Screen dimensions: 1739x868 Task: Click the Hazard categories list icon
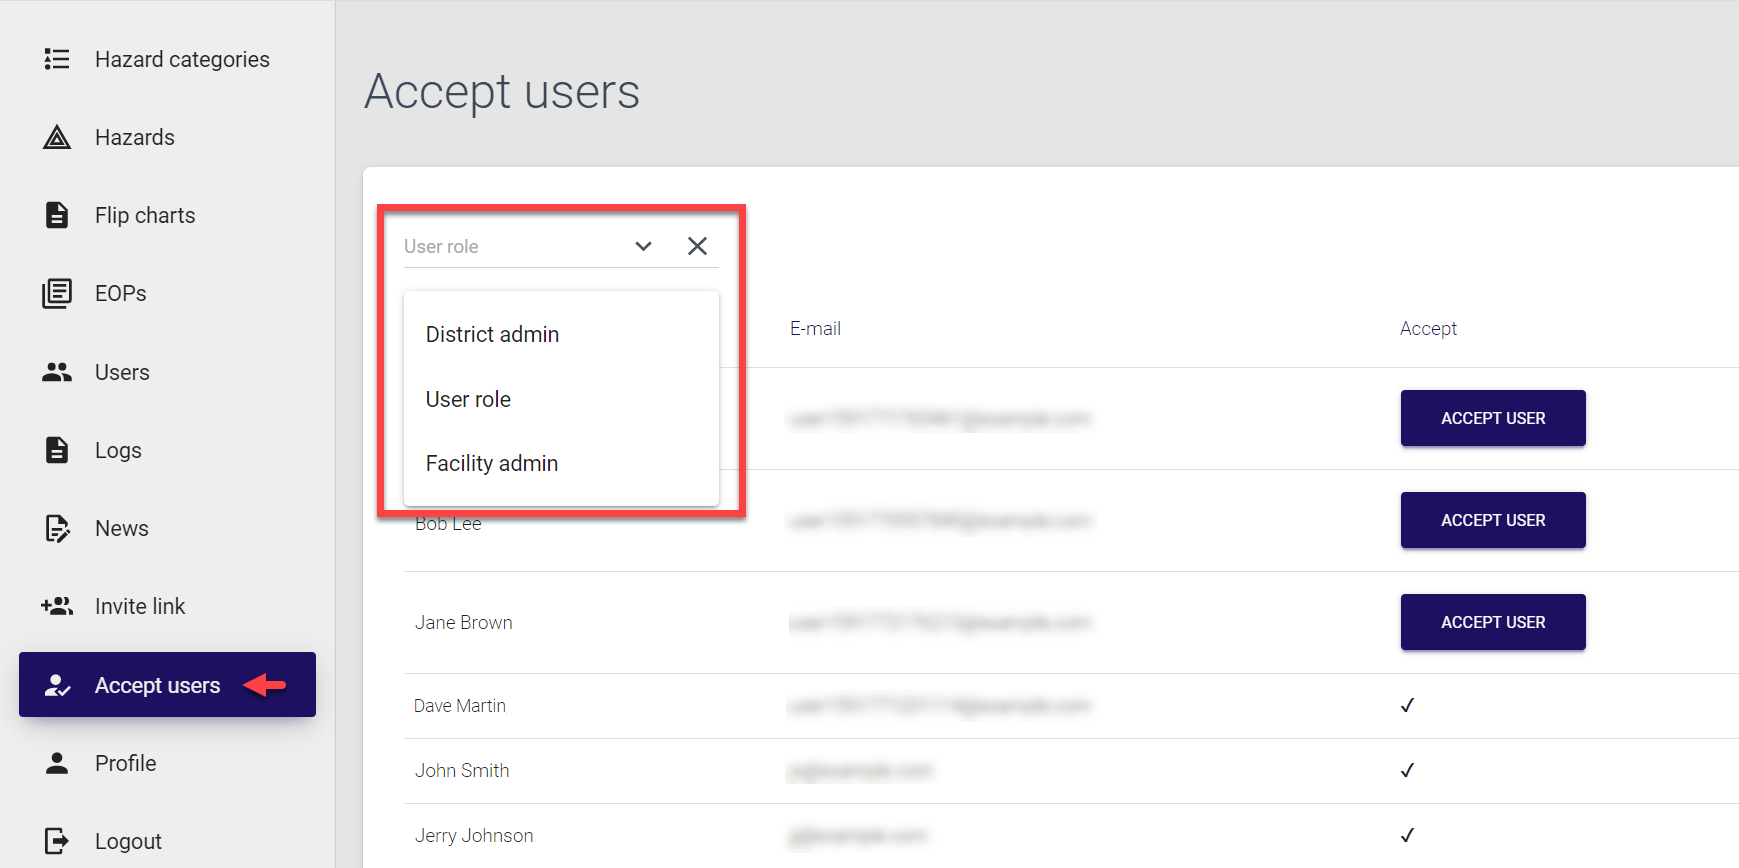click(57, 59)
